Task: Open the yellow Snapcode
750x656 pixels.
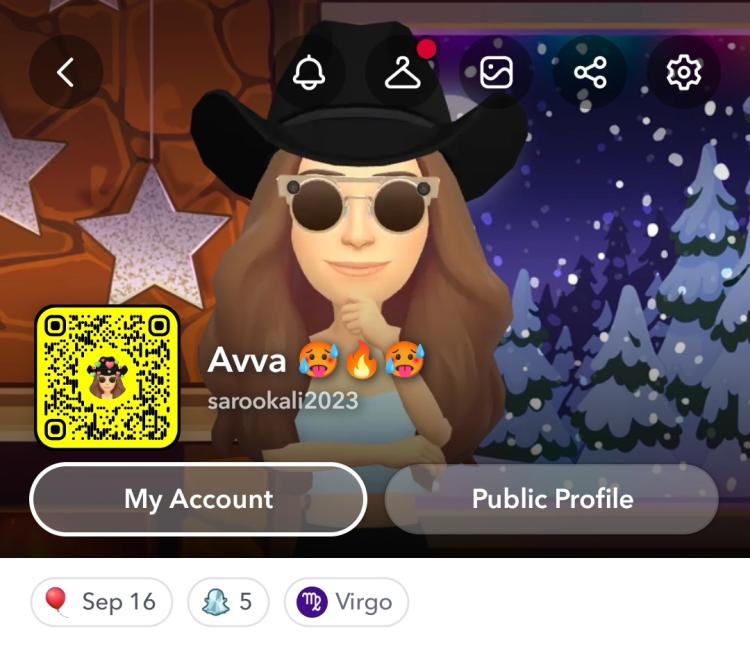Action: [x=108, y=378]
